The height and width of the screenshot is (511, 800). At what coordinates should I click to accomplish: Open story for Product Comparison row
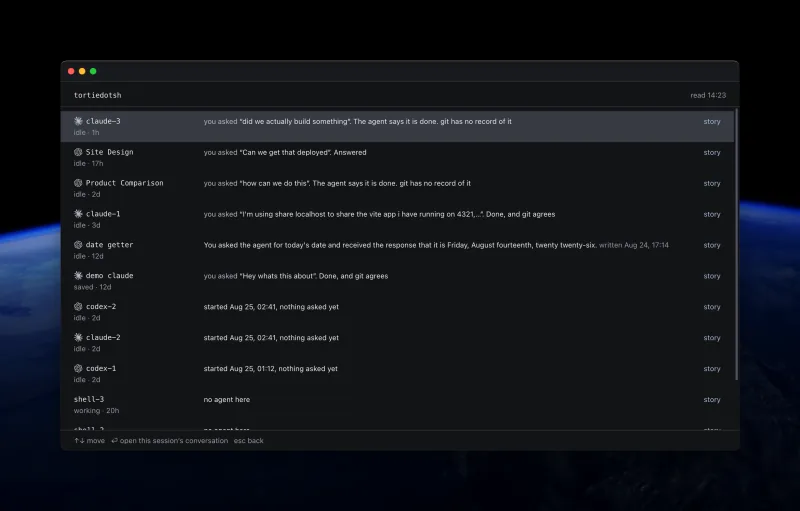[x=712, y=183]
